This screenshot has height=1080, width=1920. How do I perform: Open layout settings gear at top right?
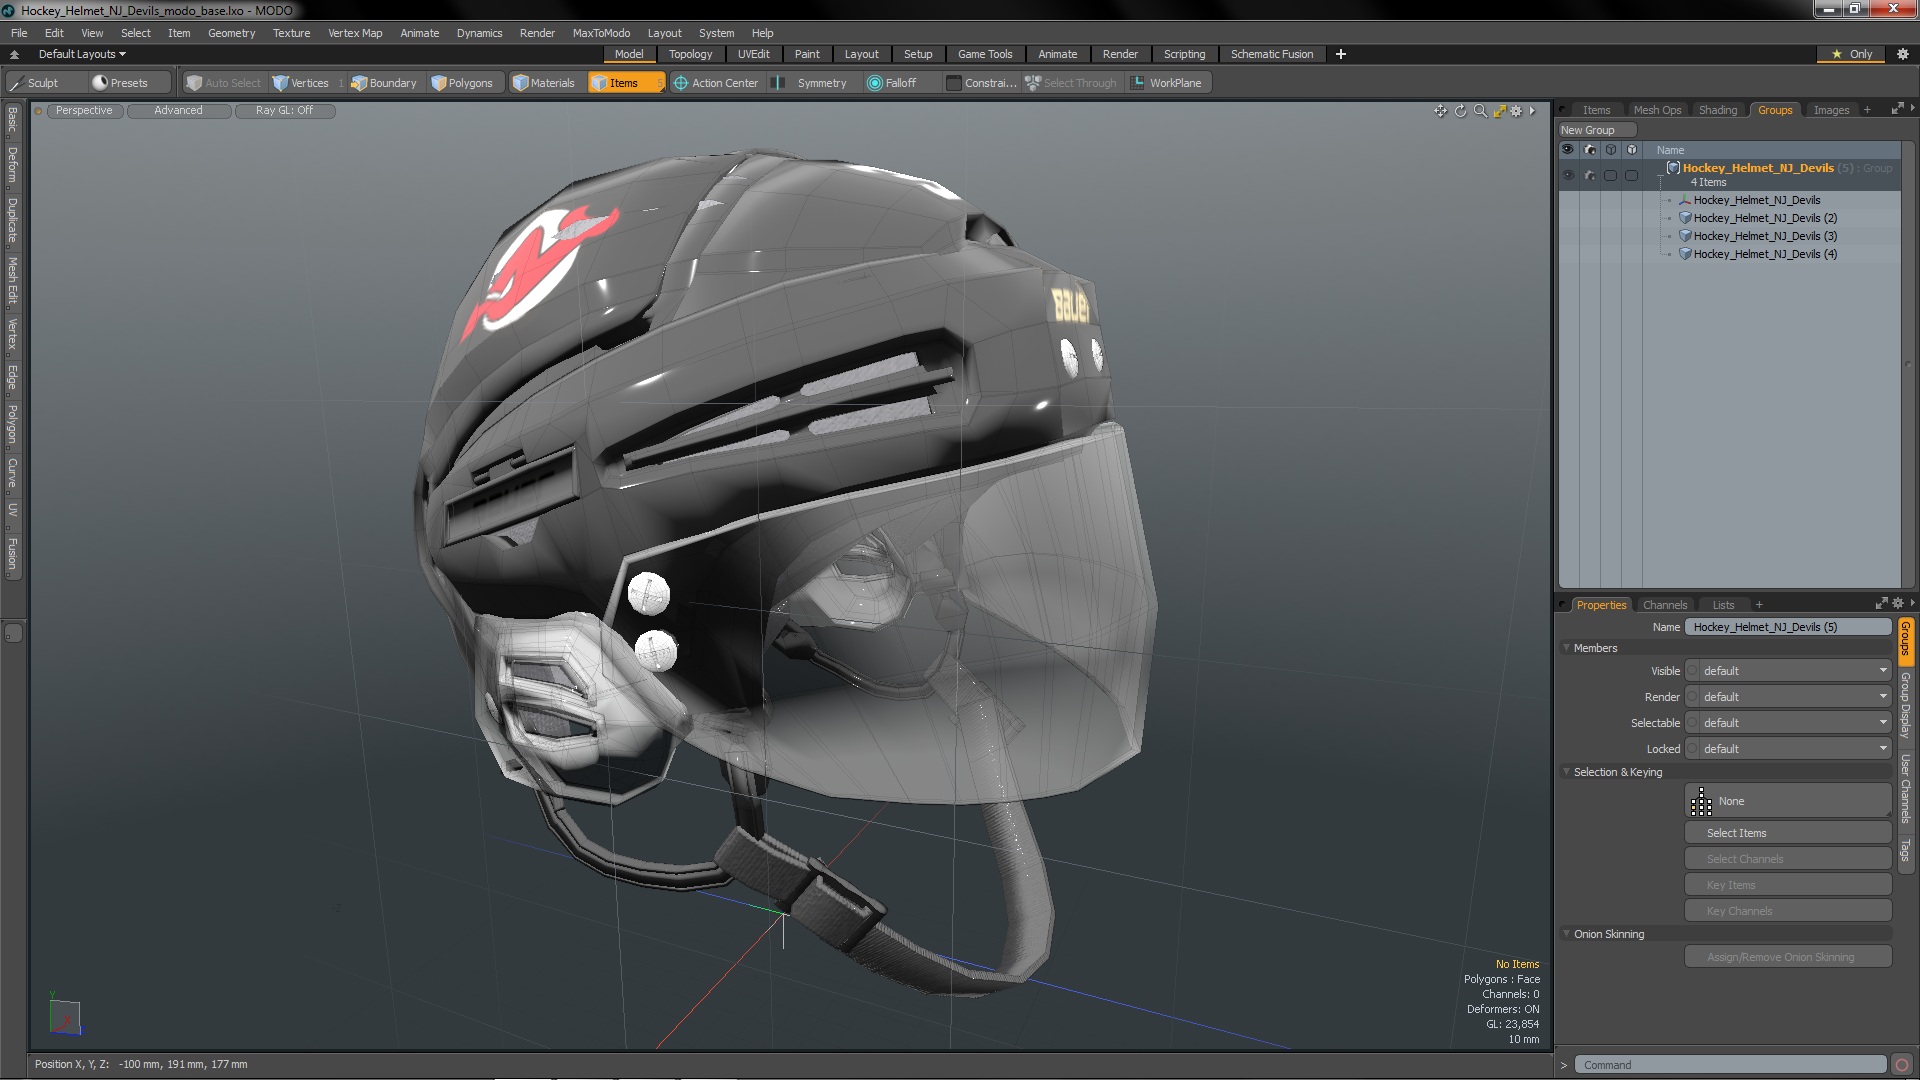point(1903,54)
